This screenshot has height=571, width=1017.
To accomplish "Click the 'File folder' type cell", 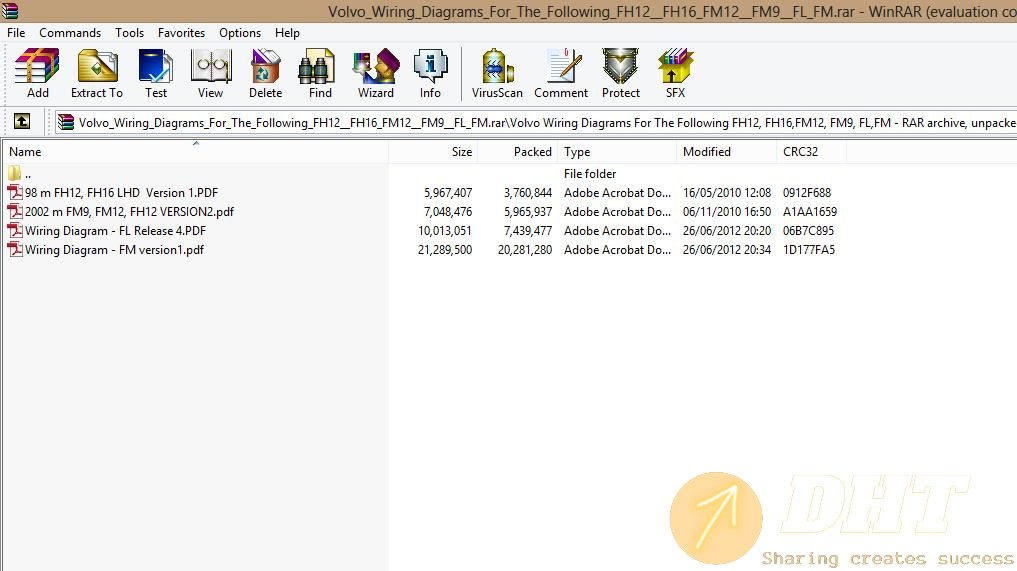I will pyautogui.click(x=590, y=174).
